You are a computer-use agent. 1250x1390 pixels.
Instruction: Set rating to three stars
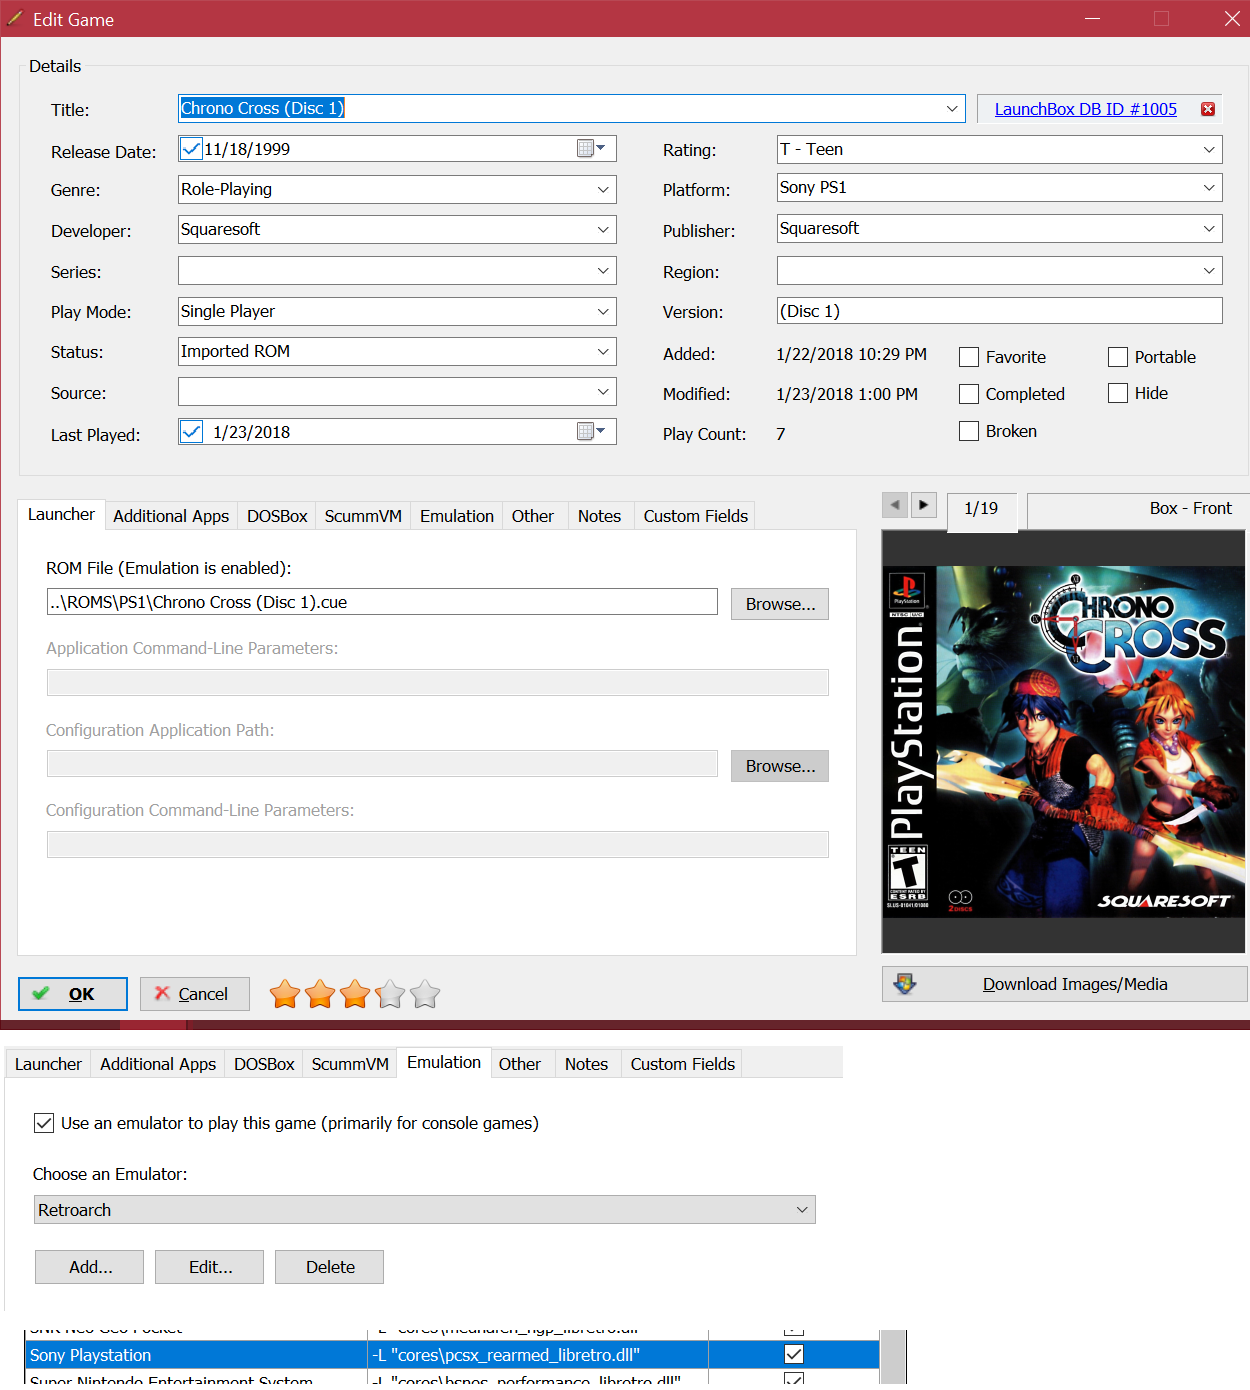(x=355, y=994)
